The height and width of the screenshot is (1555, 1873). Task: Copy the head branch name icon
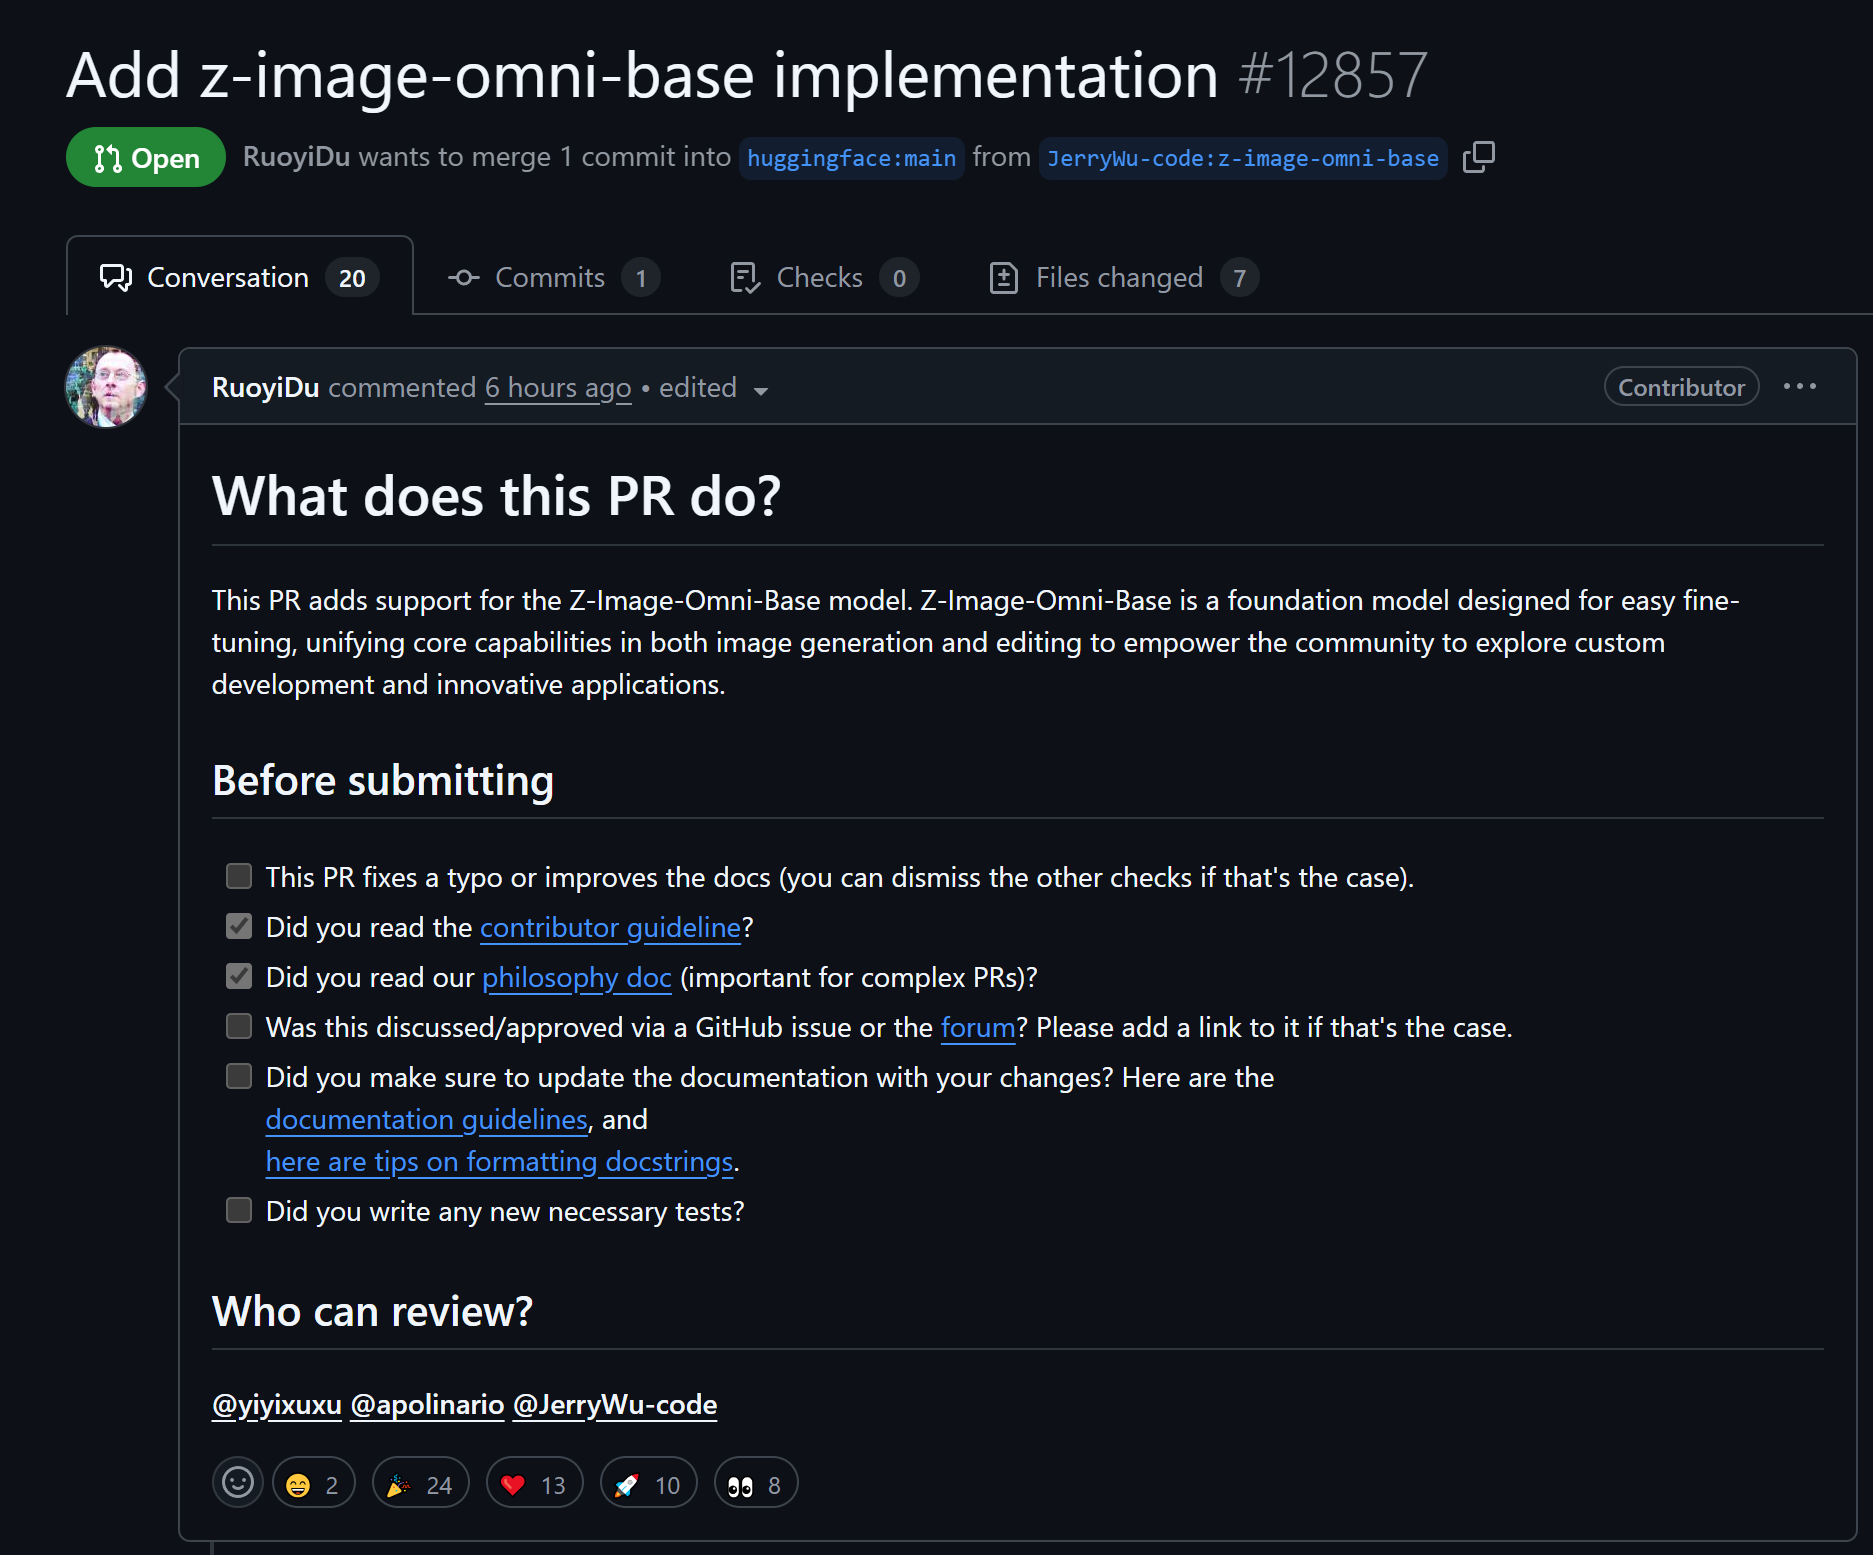point(1479,157)
